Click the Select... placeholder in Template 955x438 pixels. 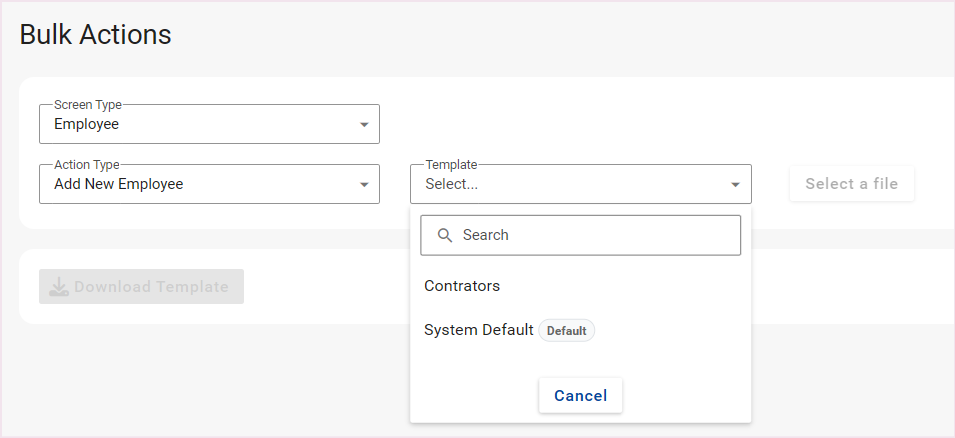(x=451, y=184)
